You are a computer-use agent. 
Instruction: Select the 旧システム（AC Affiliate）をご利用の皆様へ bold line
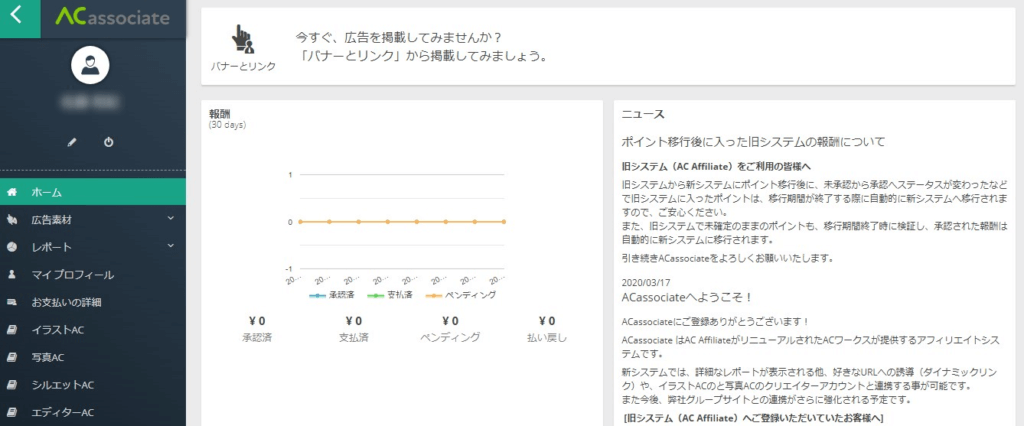(x=716, y=167)
